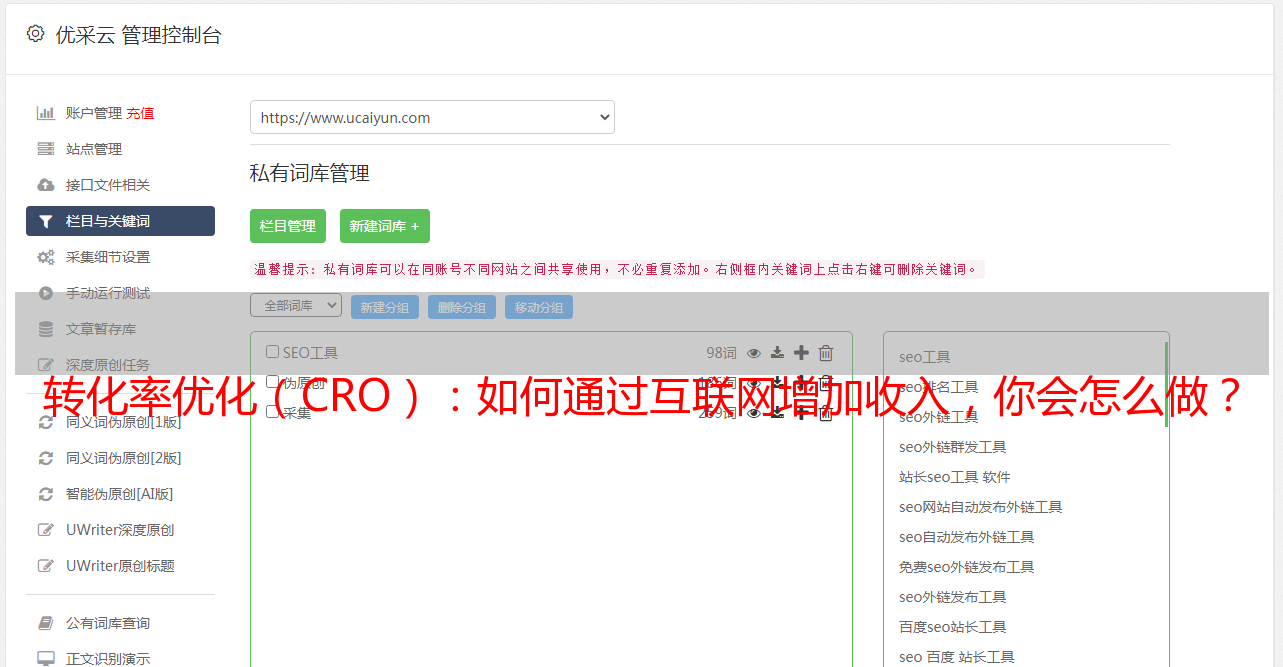This screenshot has height=667, width=1283.
Task: Tick the 采集 library checkbox
Action: [x=272, y=412]
